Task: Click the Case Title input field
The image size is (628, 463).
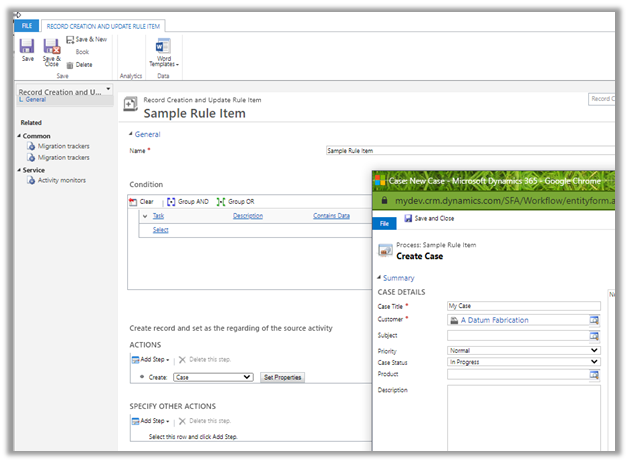Action: point(521,306)
